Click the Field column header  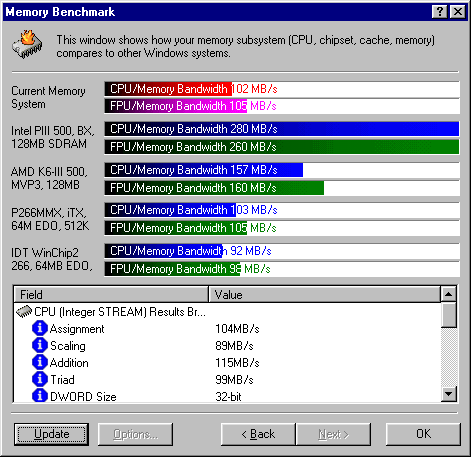pos(111,295)
